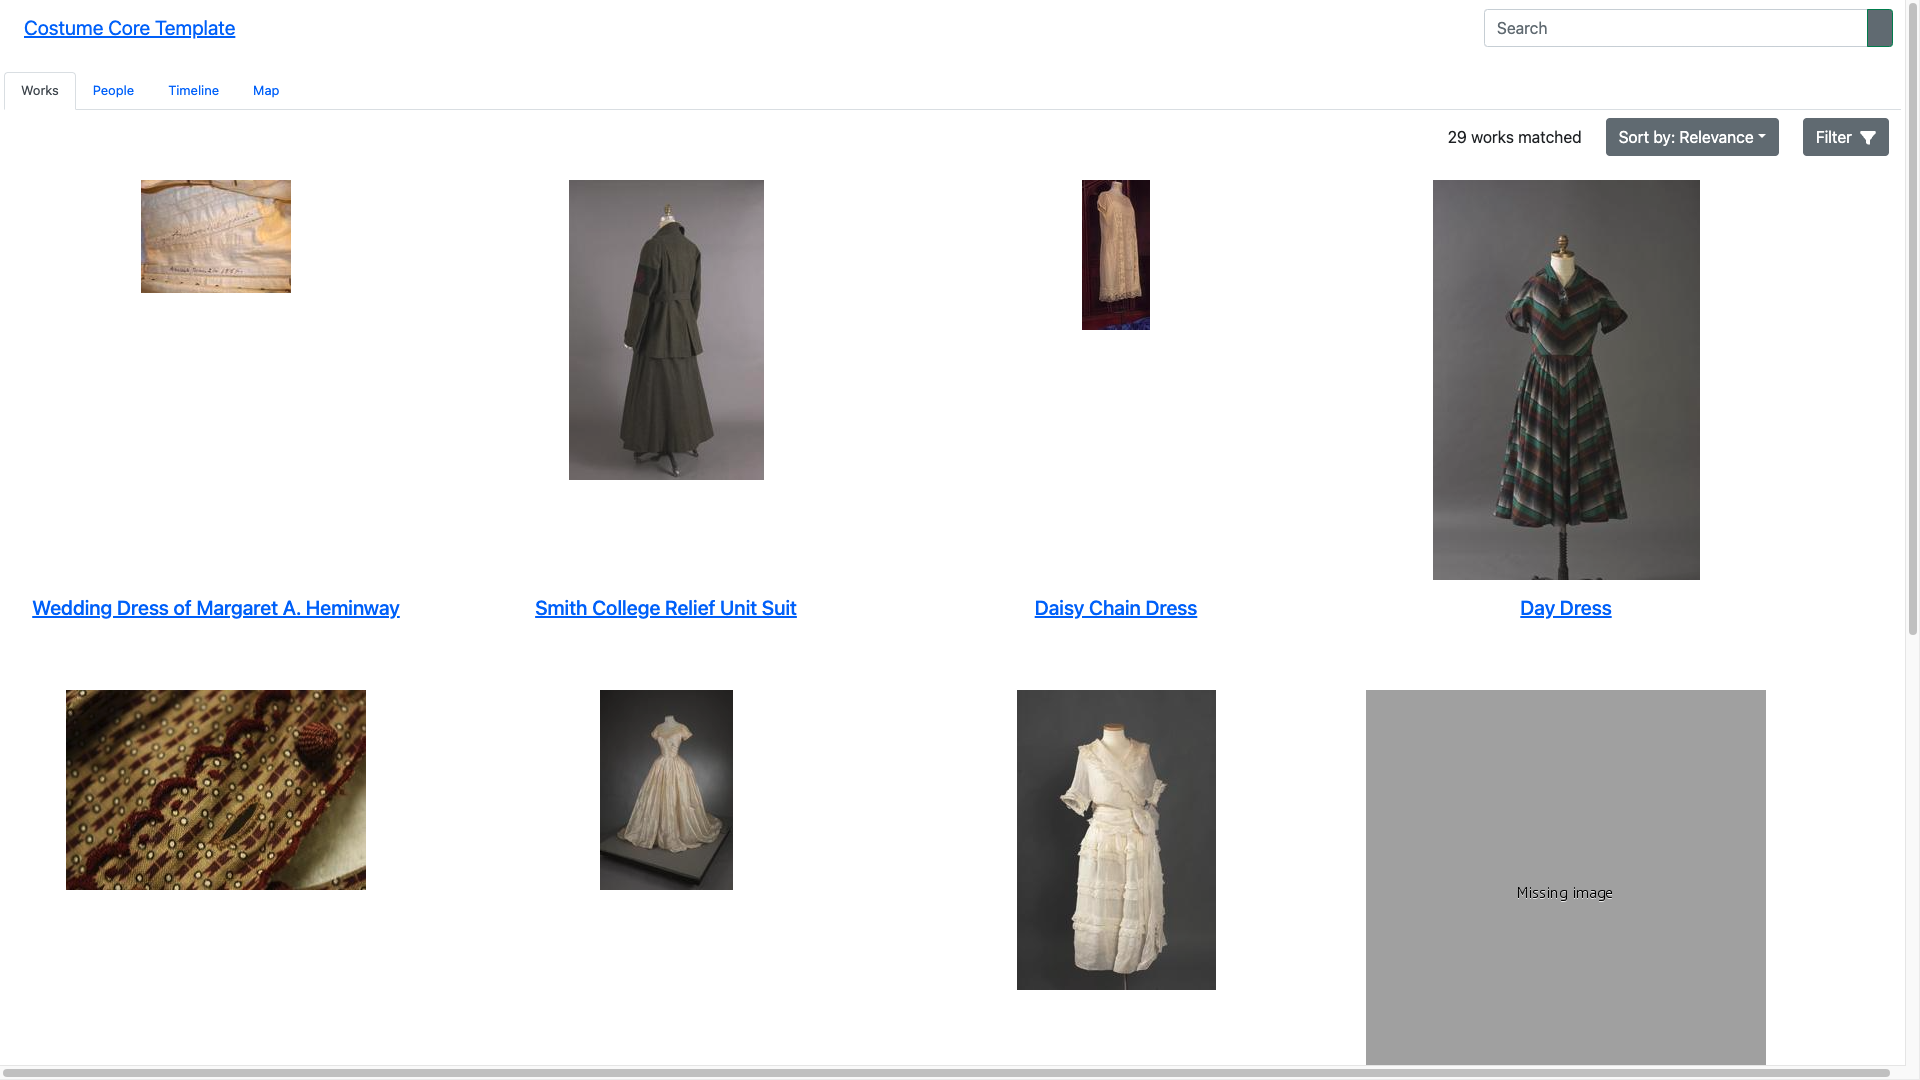
Task: Follow the Daisy Chain Dress link
Action: click(x=1116, y=608)
